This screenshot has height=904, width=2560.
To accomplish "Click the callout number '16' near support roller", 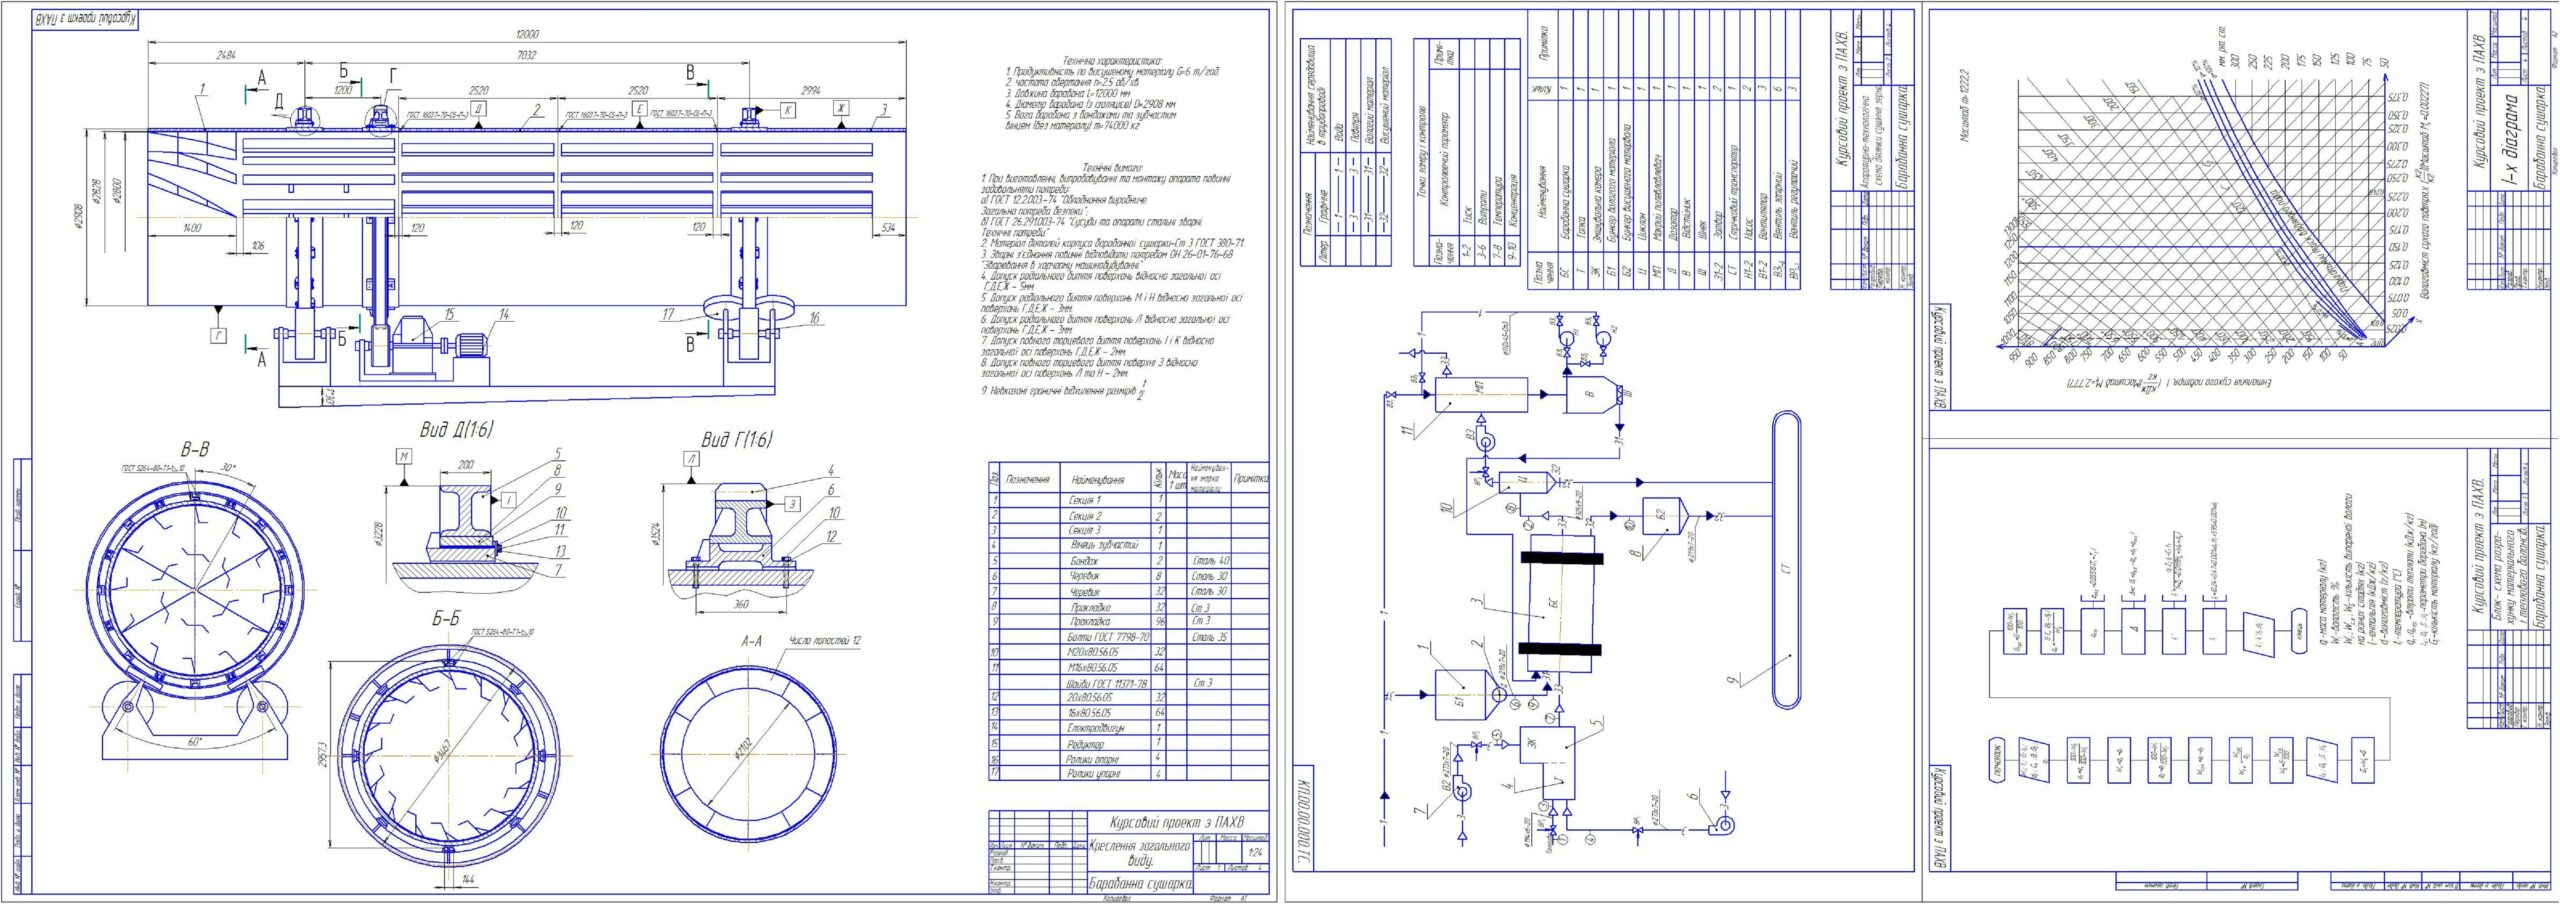I will (815, 318).
